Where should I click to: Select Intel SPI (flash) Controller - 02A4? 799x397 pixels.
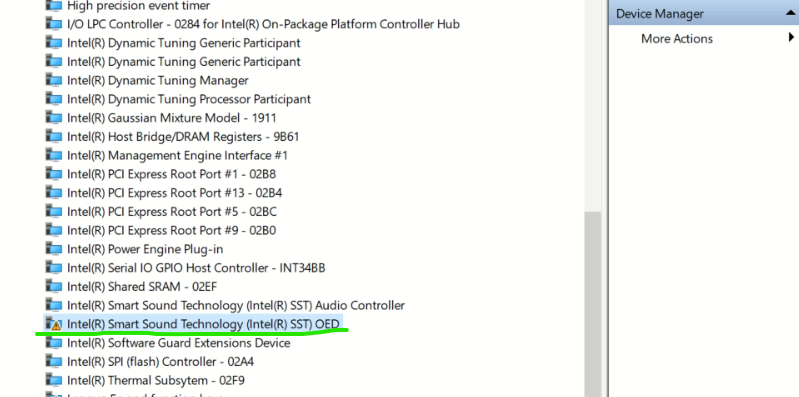(x=160, y=362)
